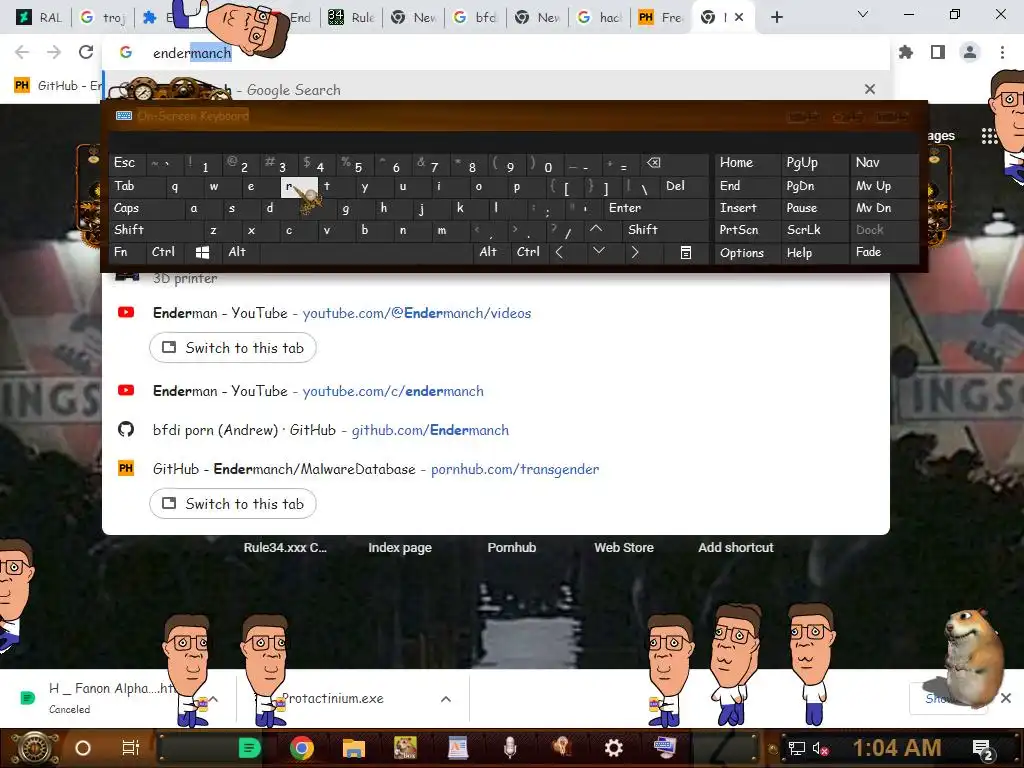The width and height of the screenshot is (1024, 768).
Task: Open the Chrome side panel icon
Action: pyautogui.click(x=938, y=52)
